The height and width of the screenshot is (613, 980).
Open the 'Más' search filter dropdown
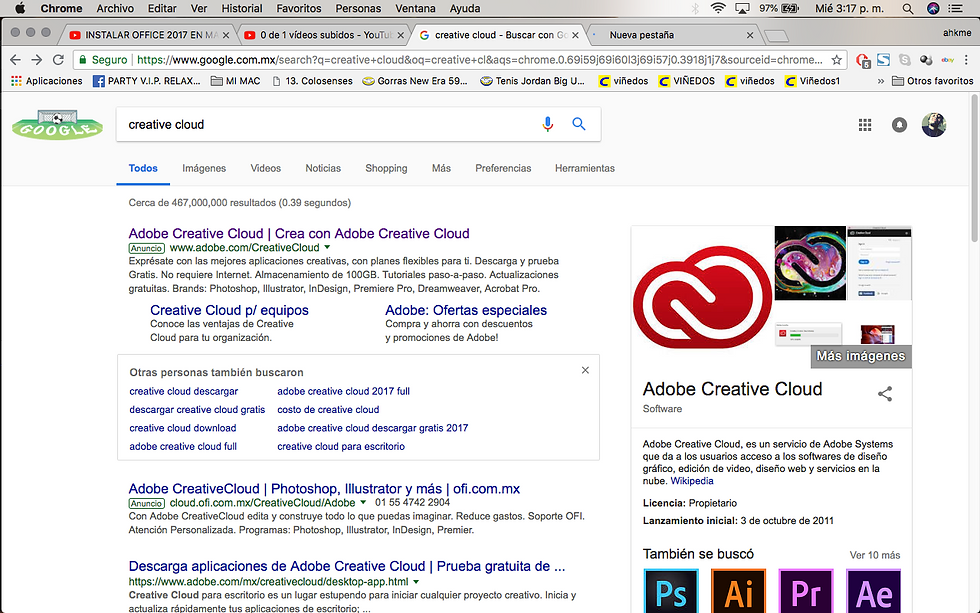coord(441,168)
